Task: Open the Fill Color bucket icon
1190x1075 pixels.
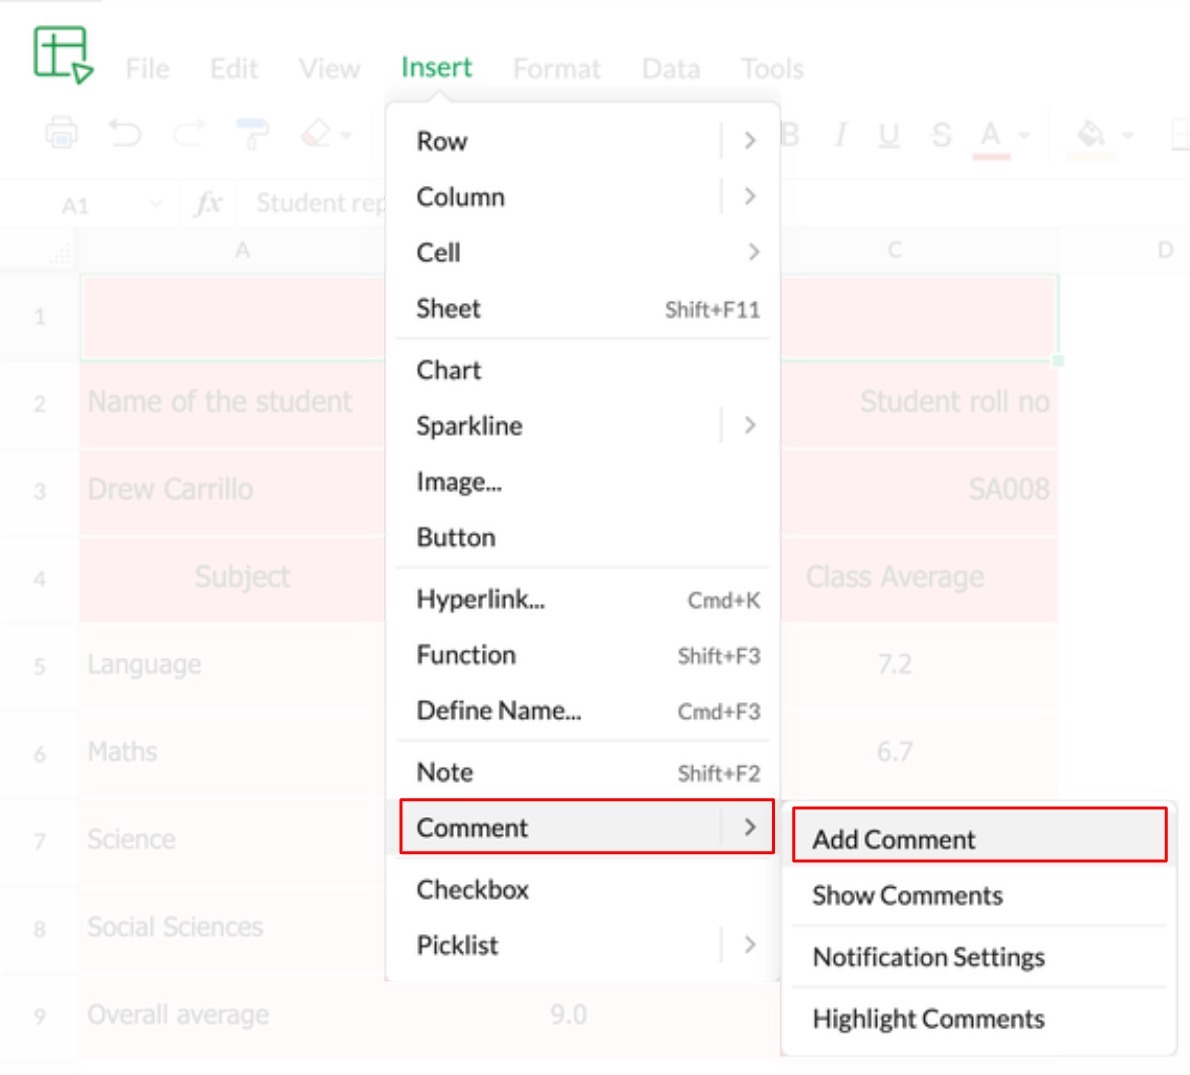Action: pyautogui.click(x=1092, y=134)
